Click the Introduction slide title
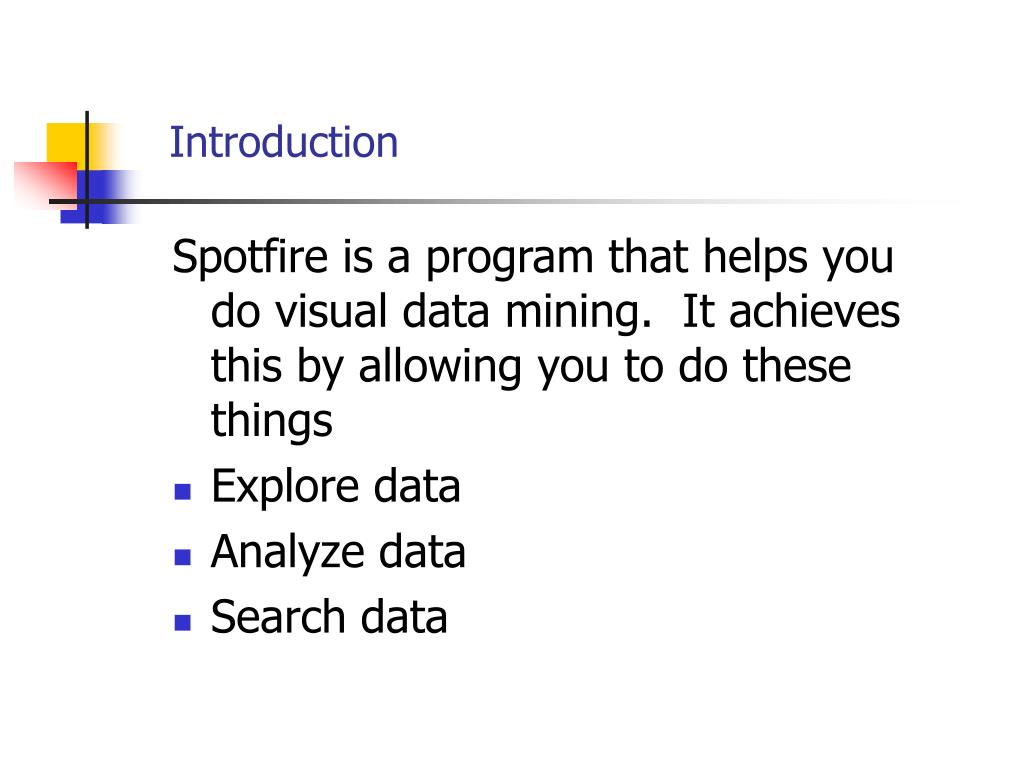1024x768 pixels. pos(283,142)
